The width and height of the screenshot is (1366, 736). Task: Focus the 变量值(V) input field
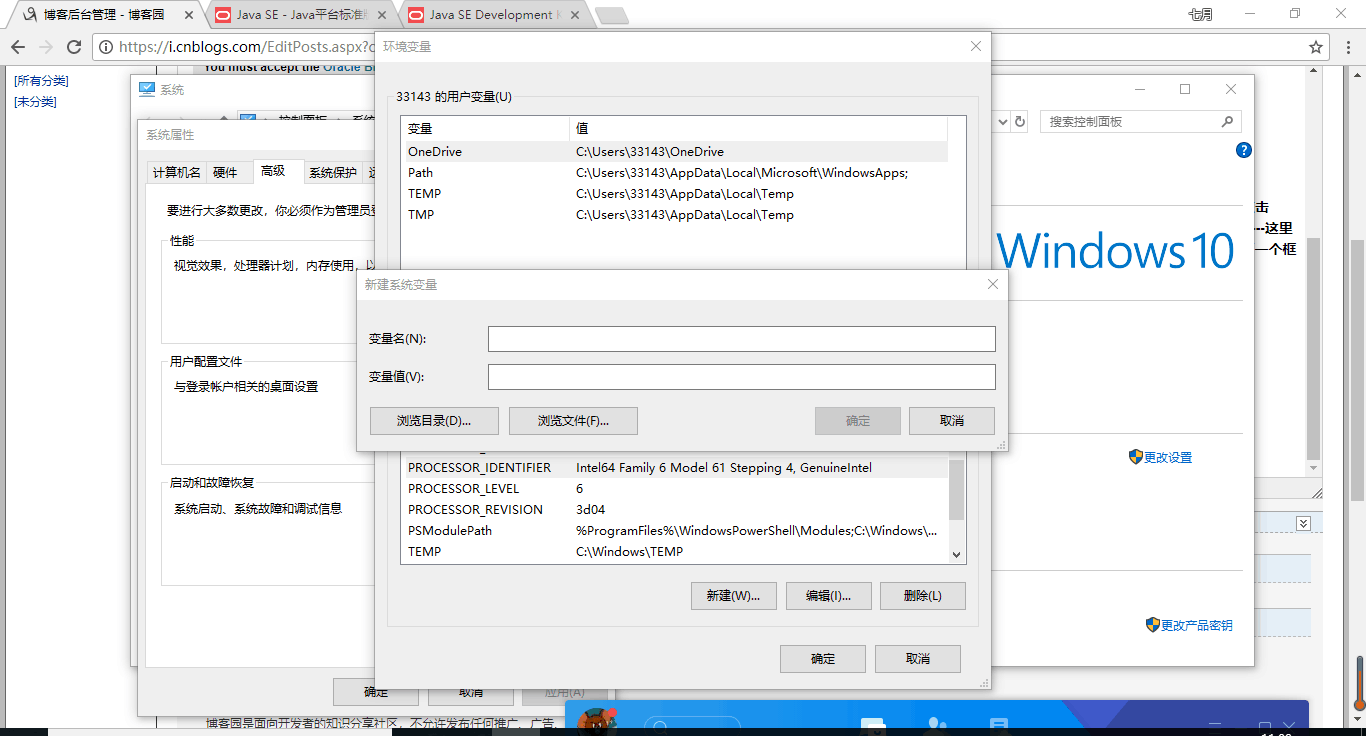click(742, 377)
